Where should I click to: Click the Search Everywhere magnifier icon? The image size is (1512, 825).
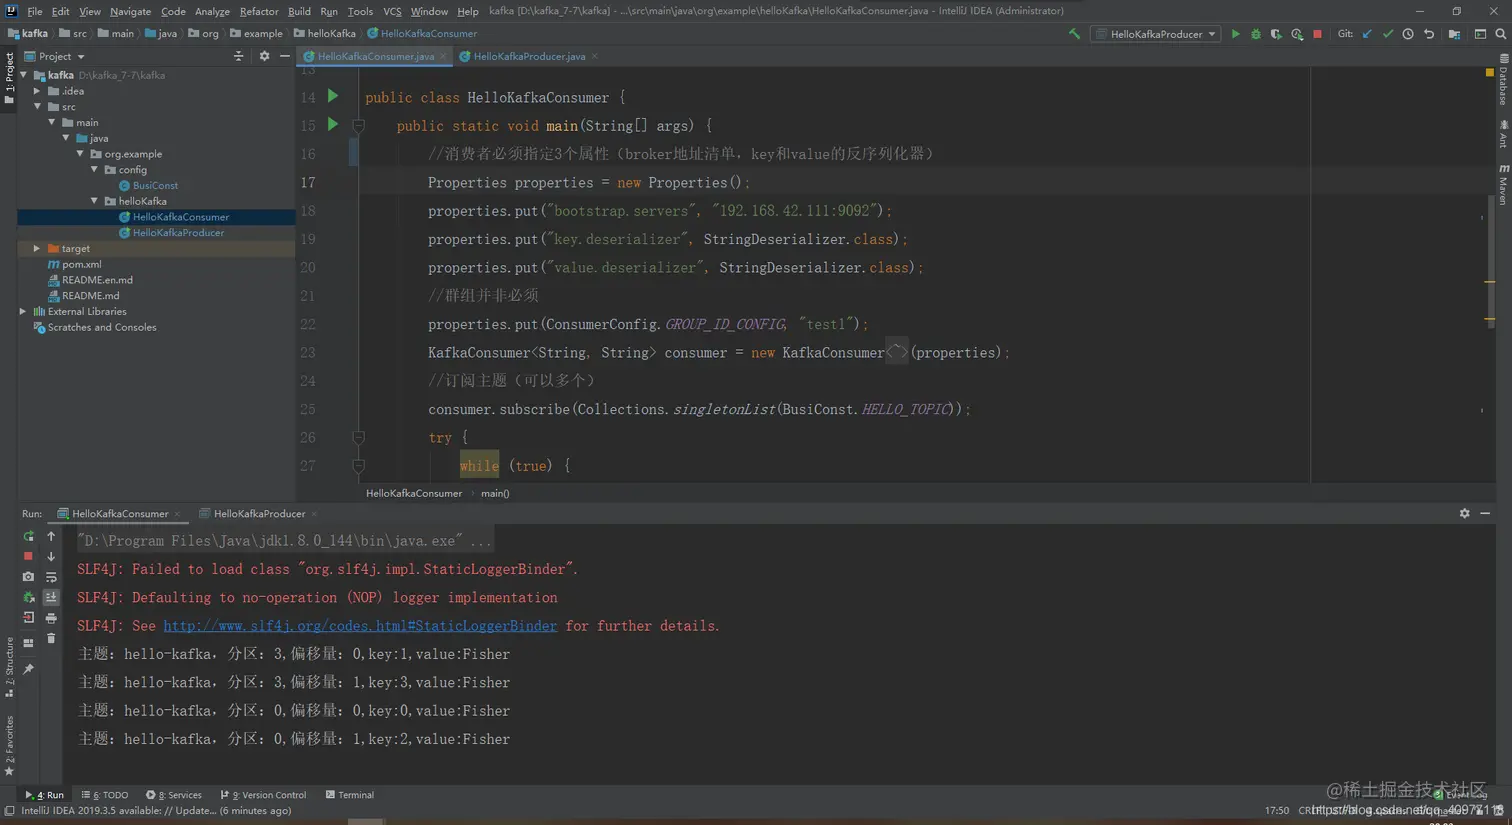pyautogui.click(x=1501, y=34)
